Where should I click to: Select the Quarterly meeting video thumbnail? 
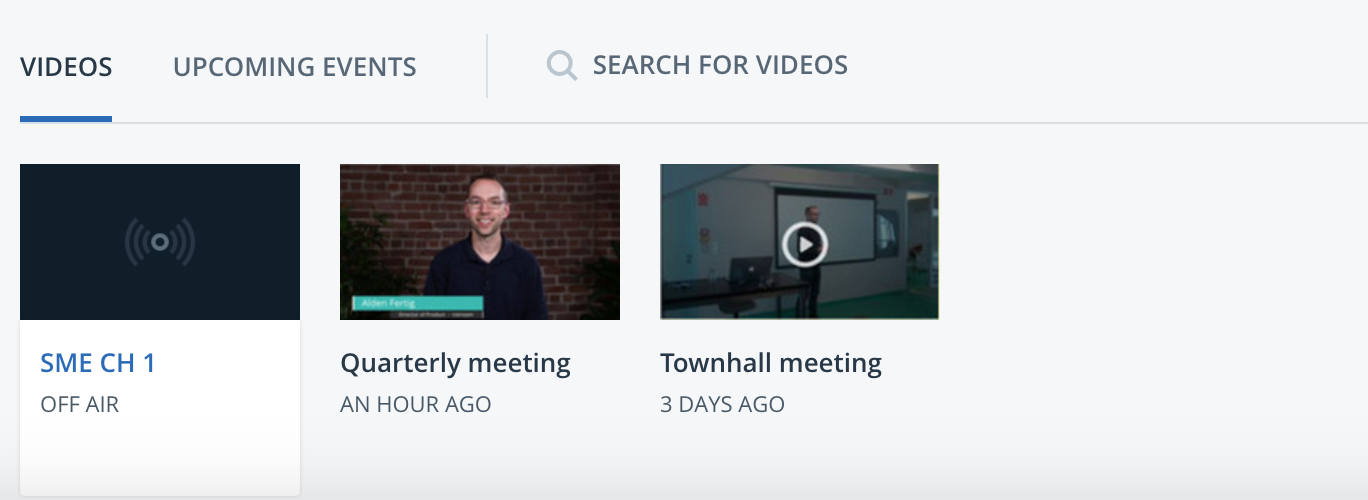(480, 242)
